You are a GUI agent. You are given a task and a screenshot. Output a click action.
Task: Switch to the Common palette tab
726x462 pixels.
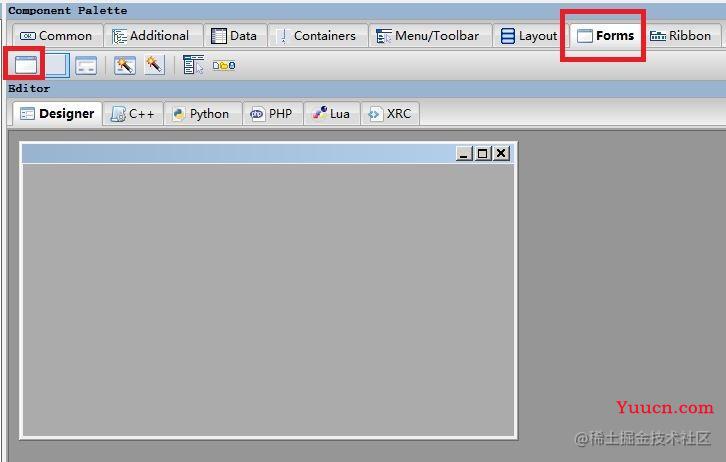coord(56,36)
